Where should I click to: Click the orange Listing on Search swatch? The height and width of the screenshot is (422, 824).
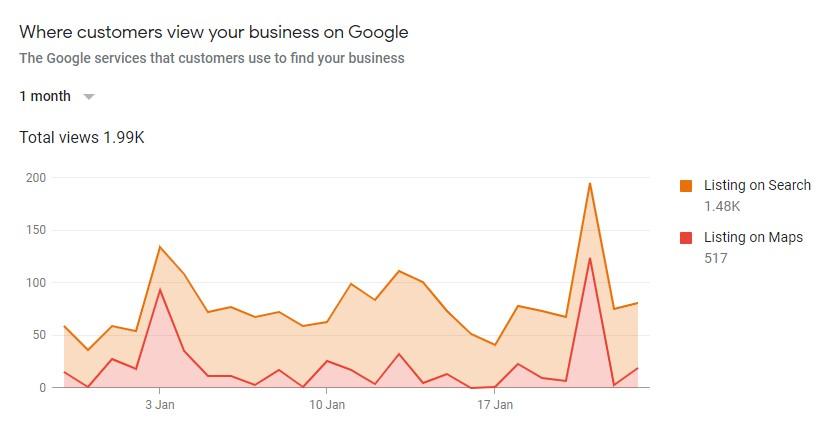click(686, 186)
